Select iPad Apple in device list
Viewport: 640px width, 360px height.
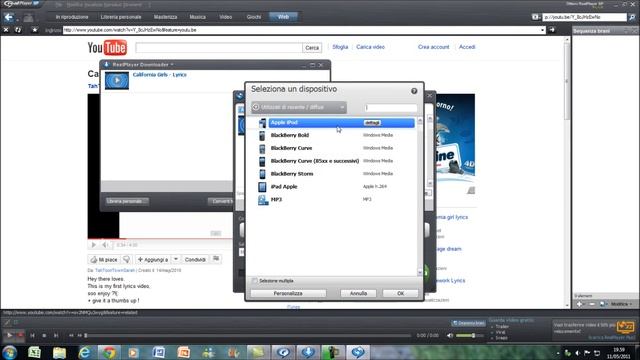284,187
